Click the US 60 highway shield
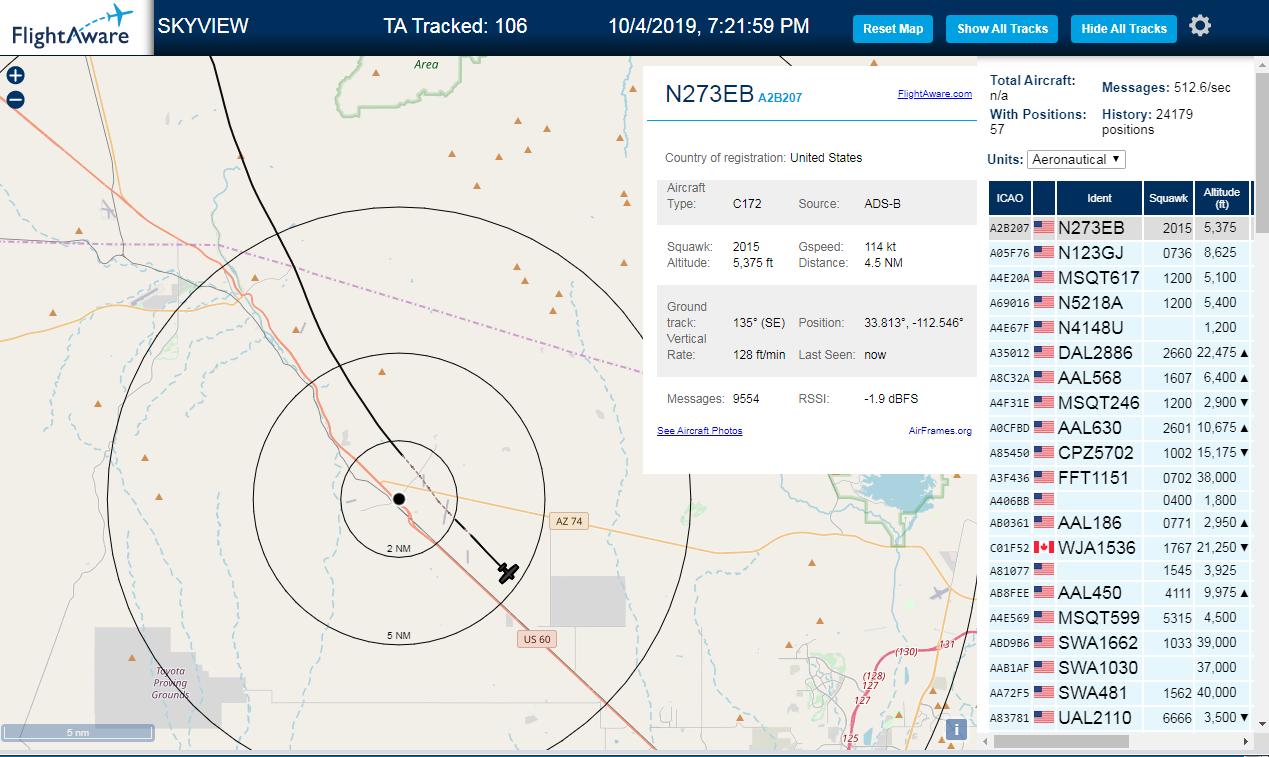This screenshot has height=757, width=1269. [537, 639]
